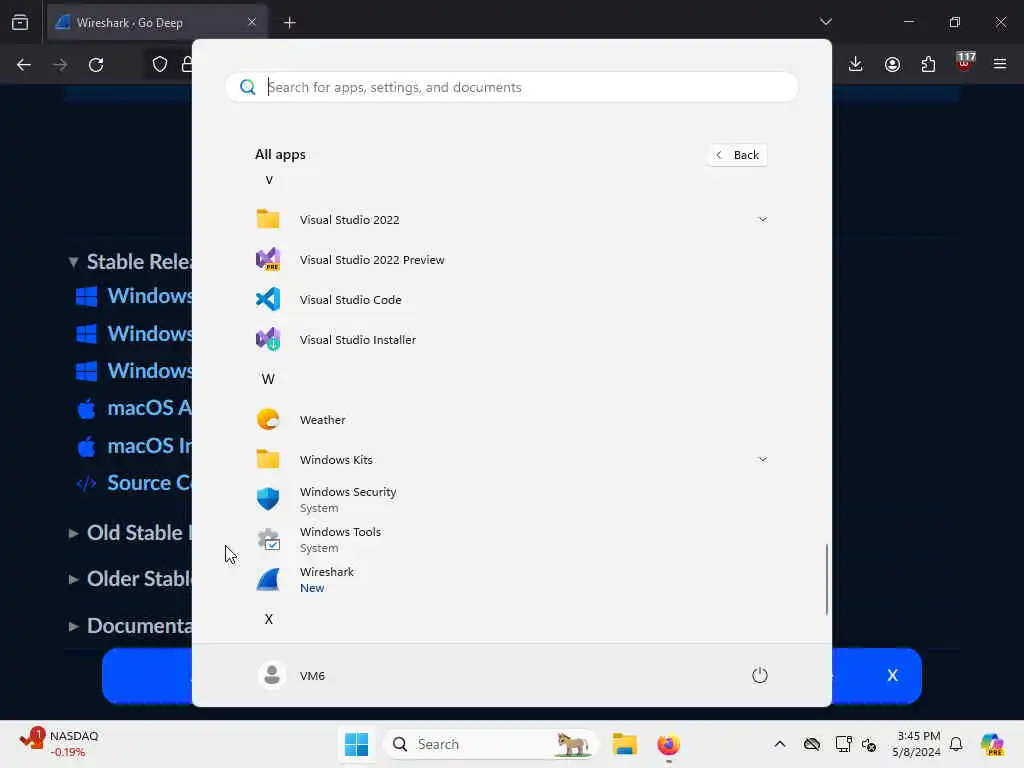Open Visual Studio Installer

pos(511,340)
